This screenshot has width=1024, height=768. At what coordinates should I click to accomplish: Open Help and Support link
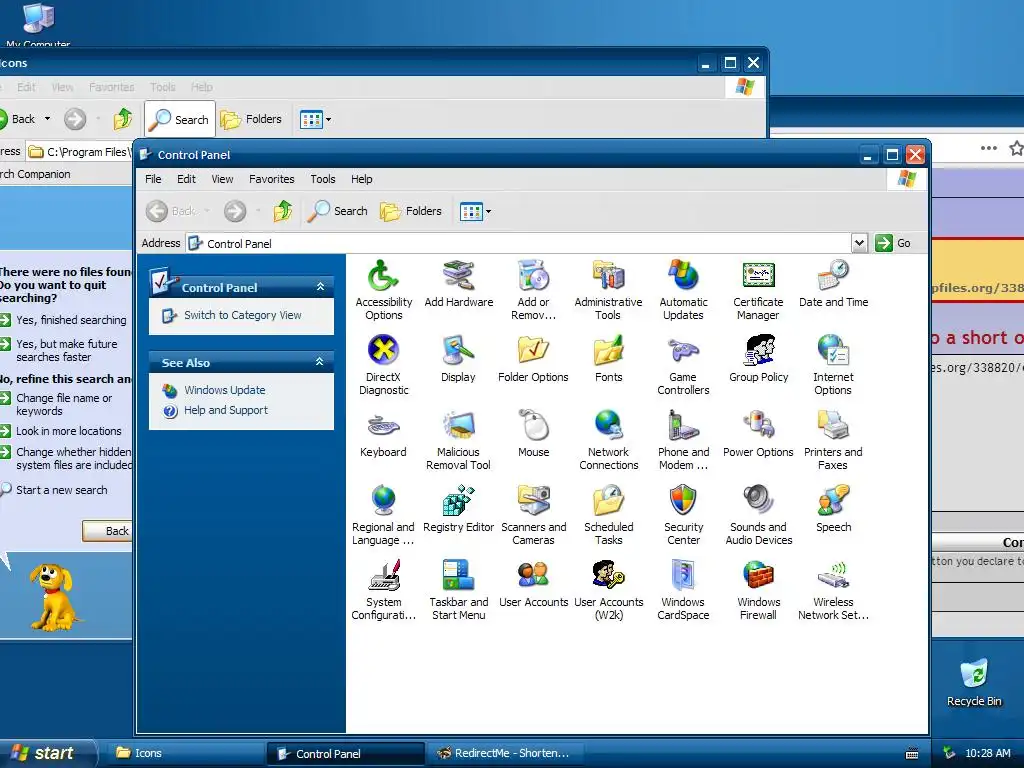[226, 410]
